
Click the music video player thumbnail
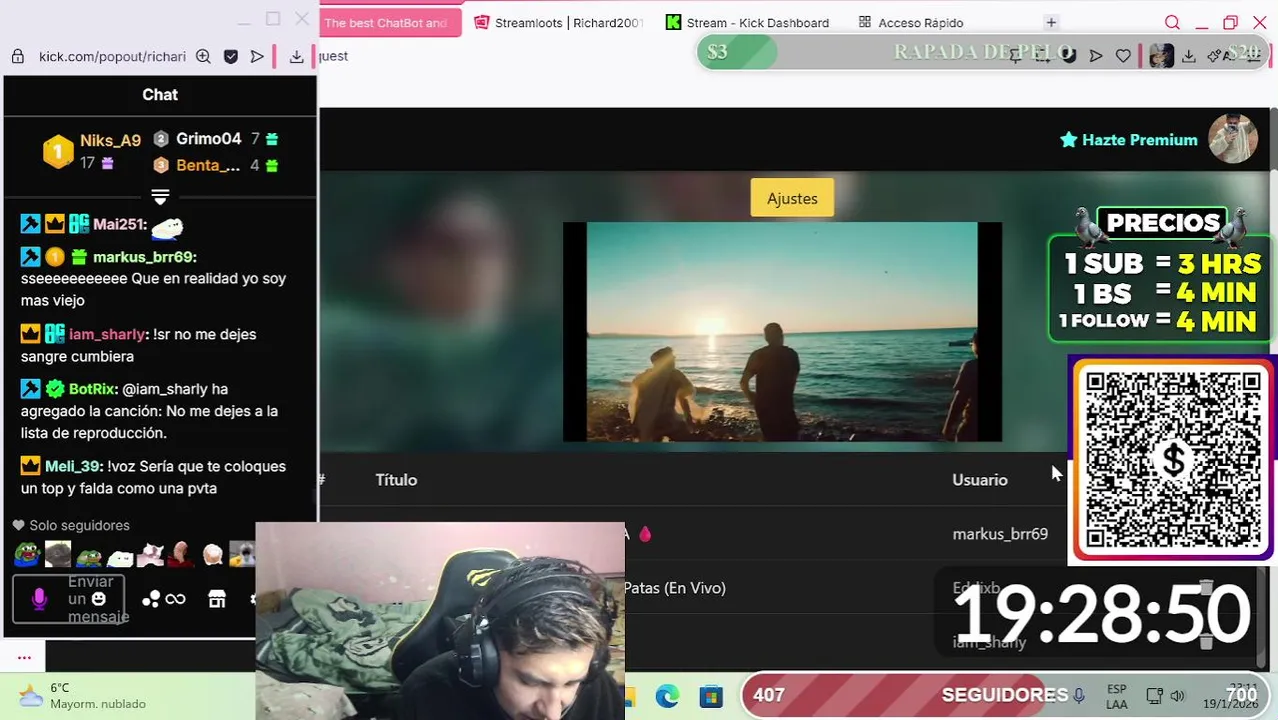tap(782, 331)
